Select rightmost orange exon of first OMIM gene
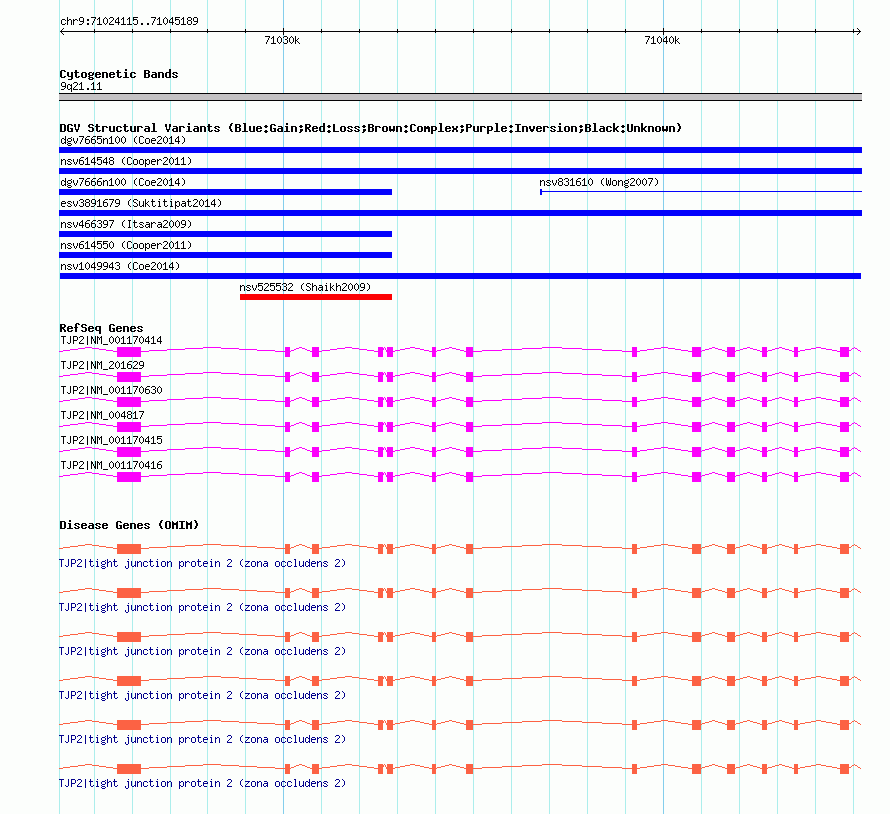 (x=845, y=549)
